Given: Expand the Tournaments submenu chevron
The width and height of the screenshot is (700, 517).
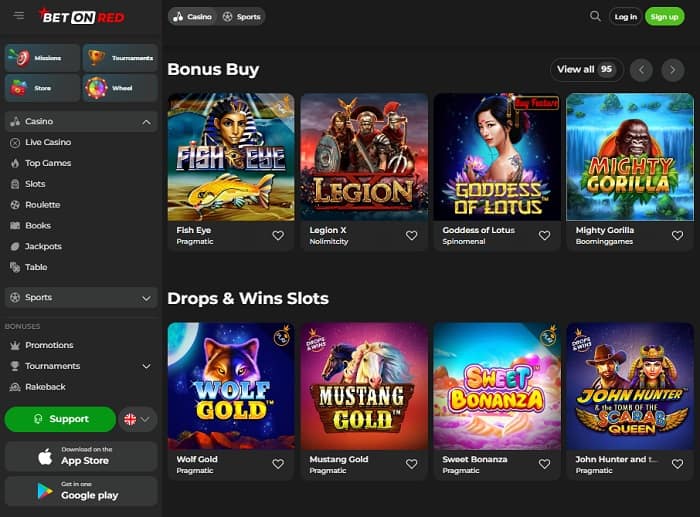Looking at the screenshot, I should (146, 366).
